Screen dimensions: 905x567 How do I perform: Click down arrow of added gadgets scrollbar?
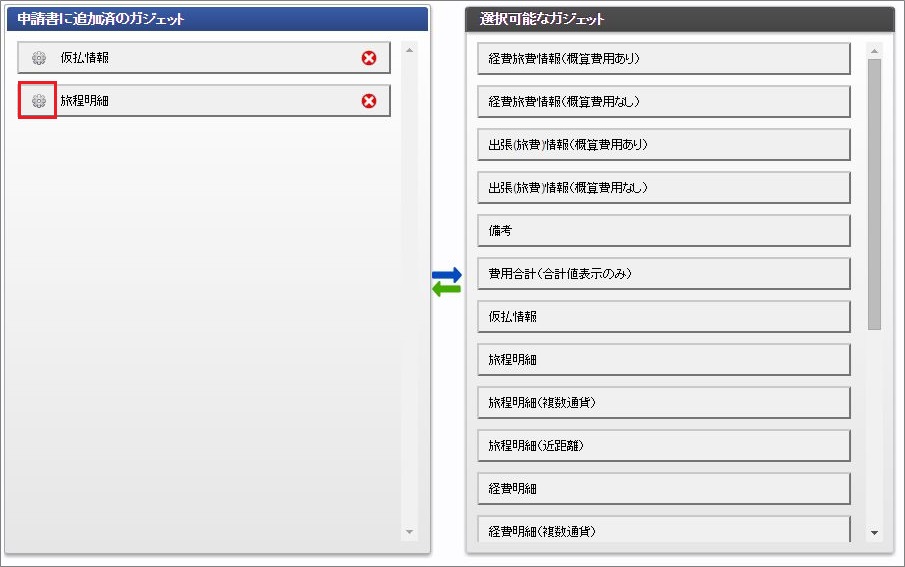click(x=409, y=532)
